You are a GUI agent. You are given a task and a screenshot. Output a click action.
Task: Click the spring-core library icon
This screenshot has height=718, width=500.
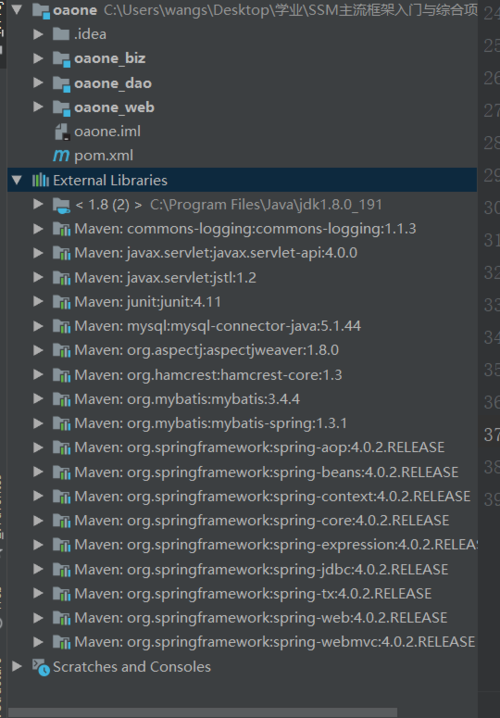pyautogui.click(x=61, y=521)
